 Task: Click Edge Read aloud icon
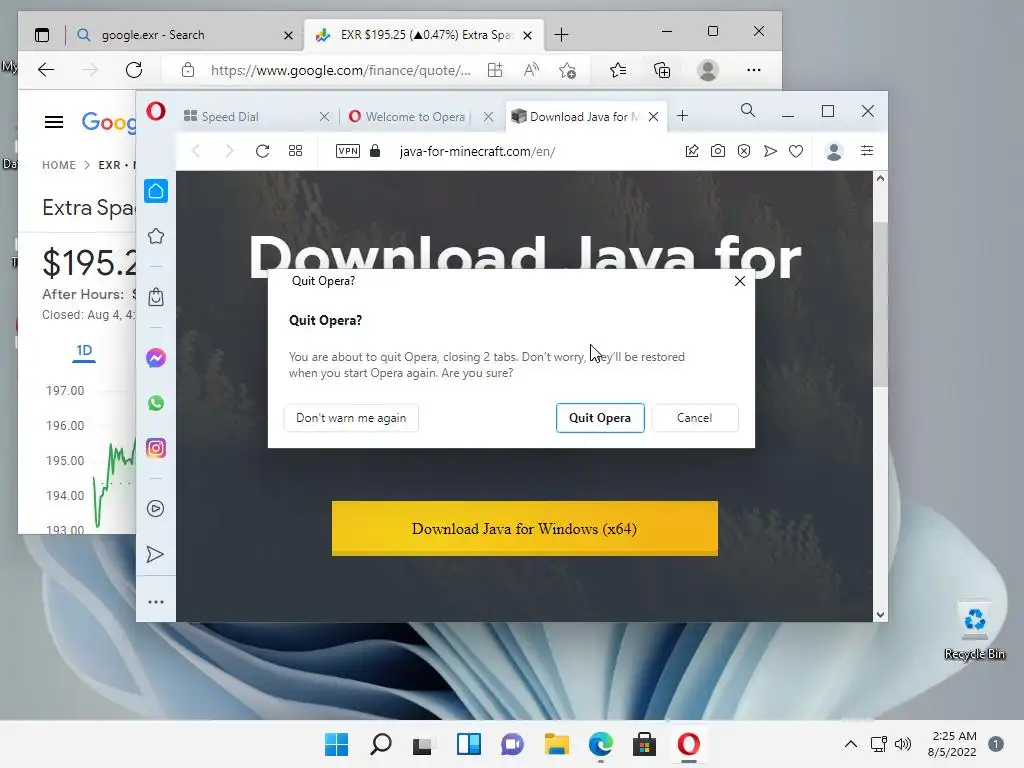click(532, 70)
